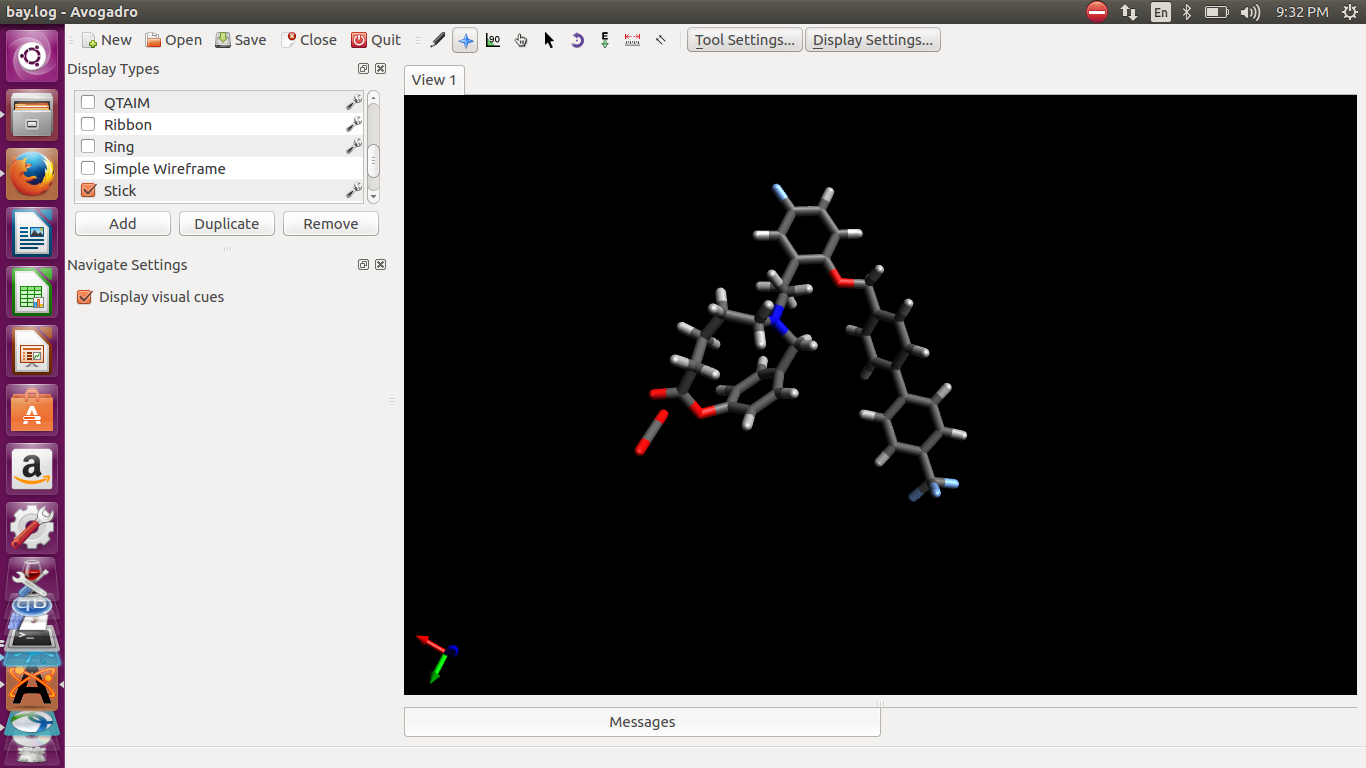This screenshot has height=768, width=1366.
Task: Select the Draw pencil tool
Action: (437, 40)
